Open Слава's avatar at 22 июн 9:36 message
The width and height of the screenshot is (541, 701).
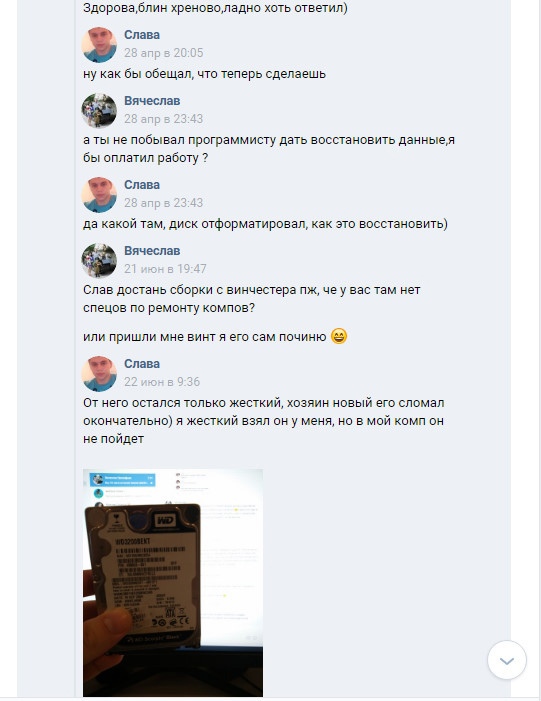coord(99,374)
